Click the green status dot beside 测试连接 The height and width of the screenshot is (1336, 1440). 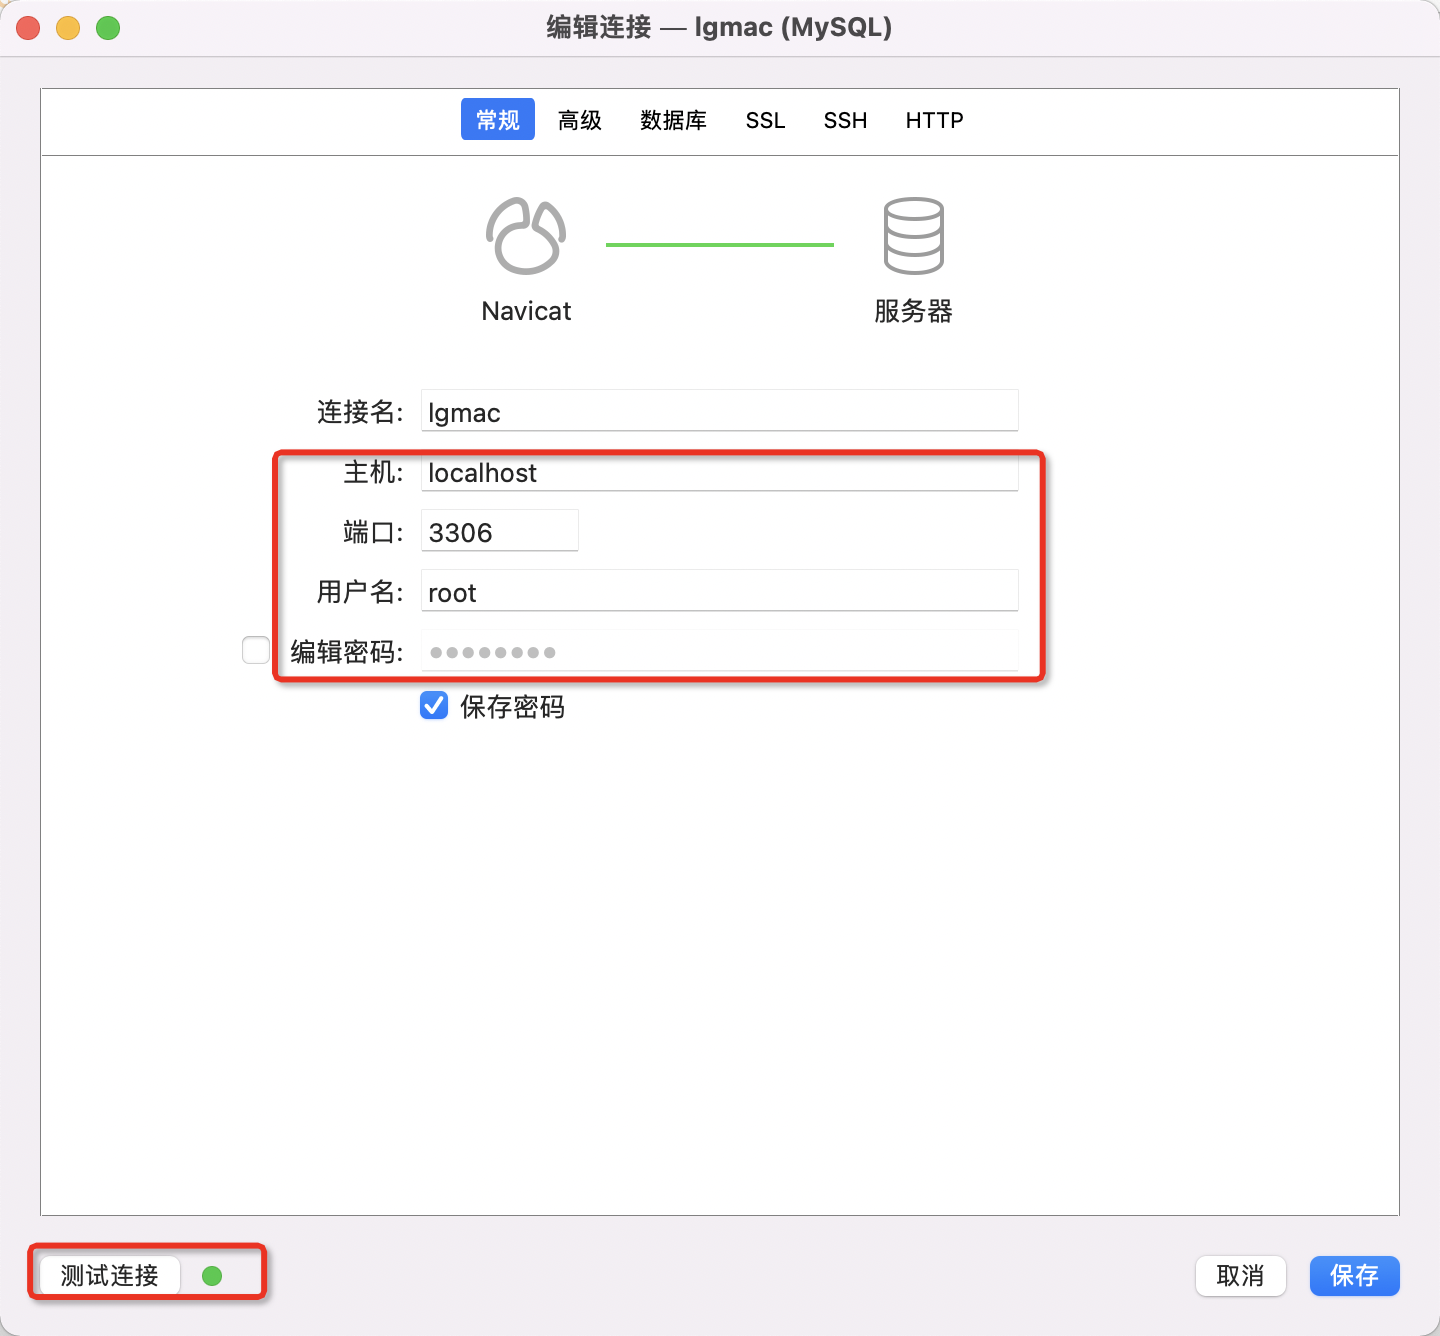[x=212, y=1275]
